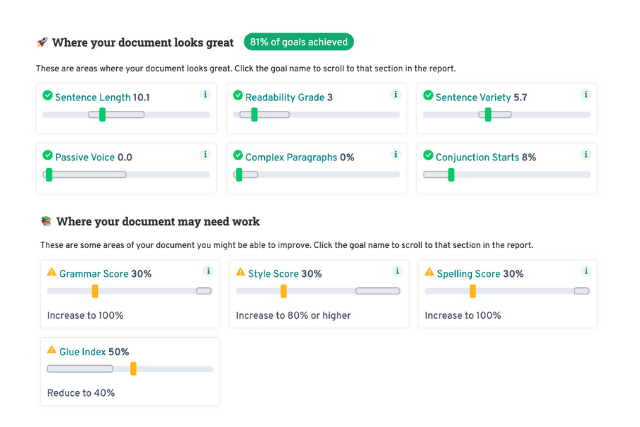Screen dimensions: 640x427
Task: Click info icon on Readability Grade card
Action: pos(395,94)
